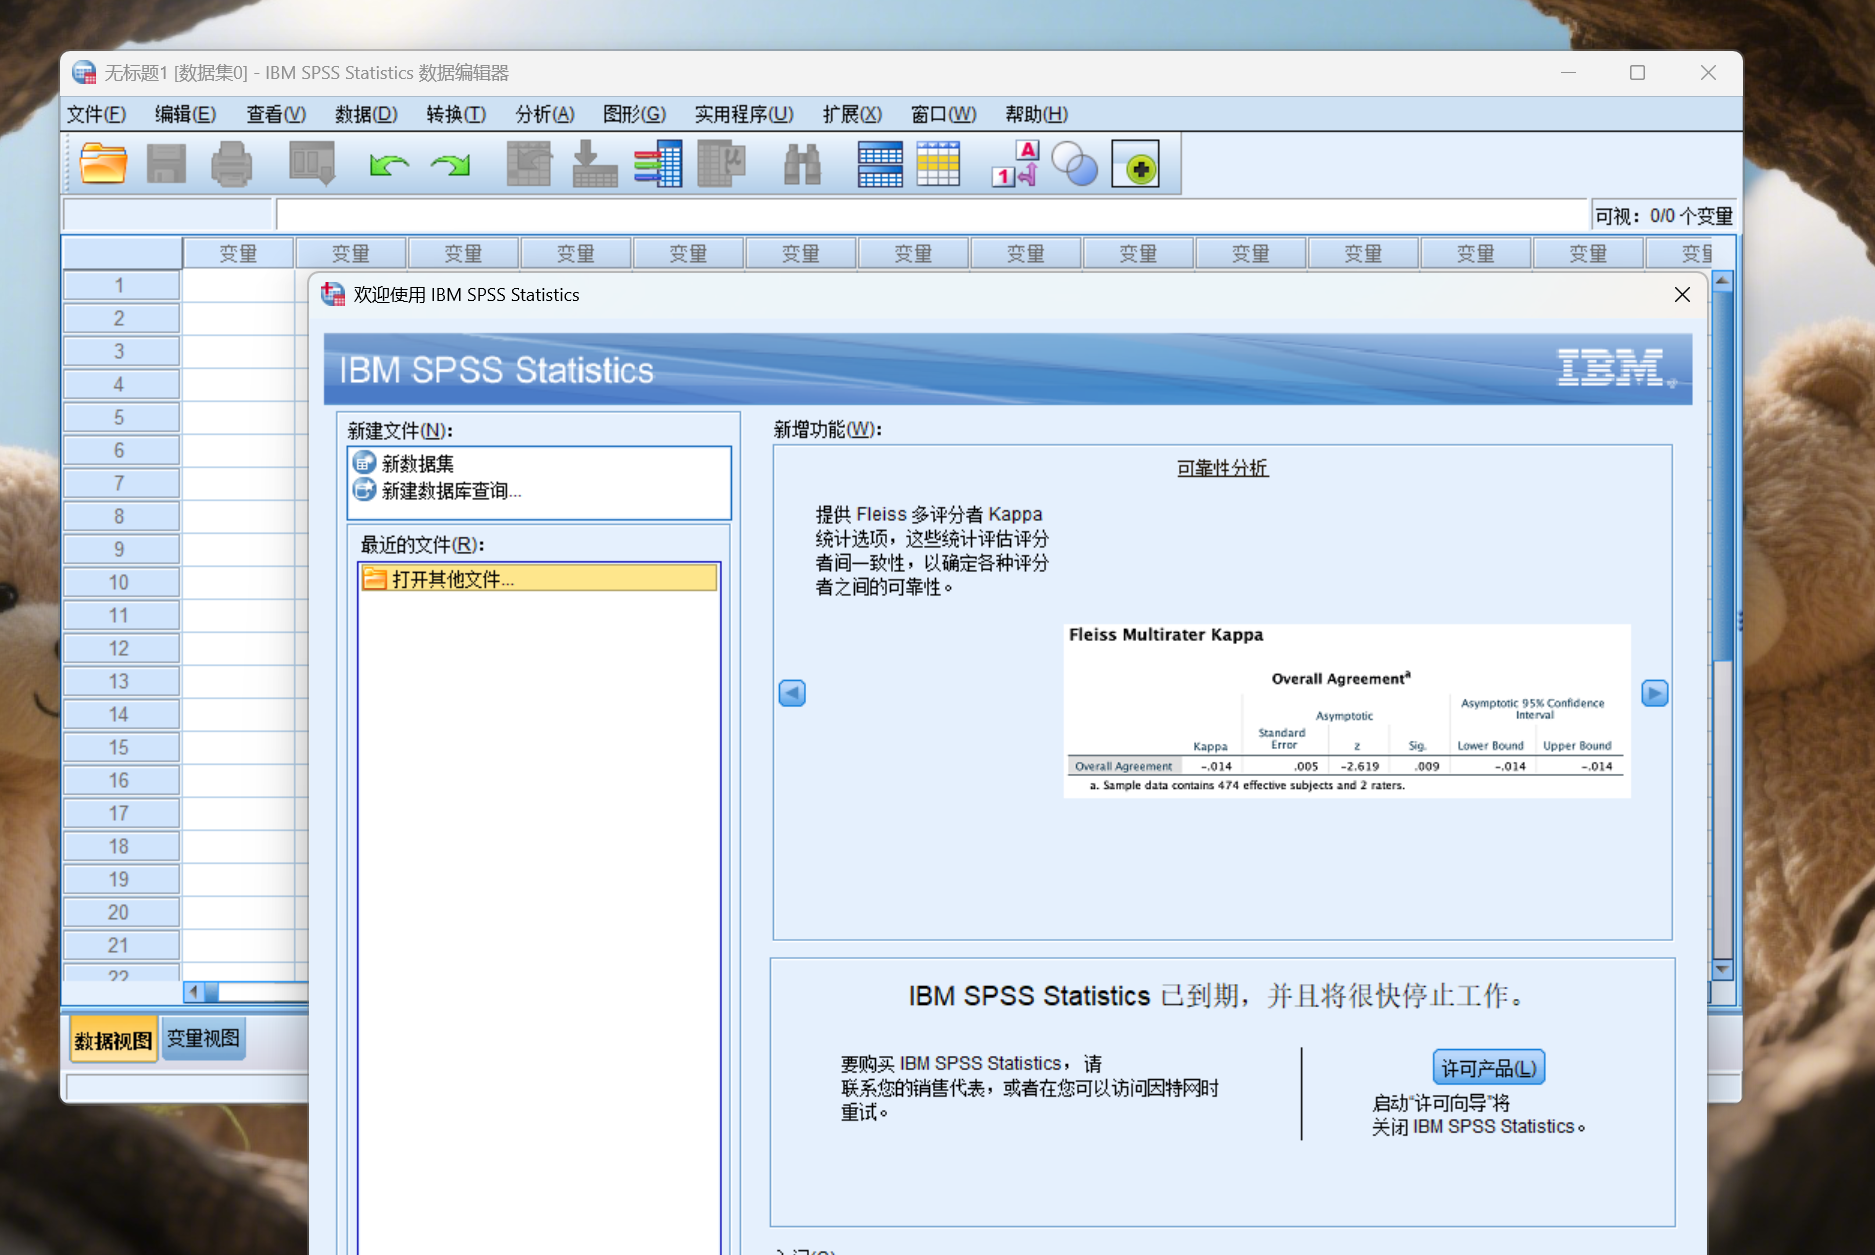
Task: Select 新数据集 in new files list
Action: click(x=418, y=464)
